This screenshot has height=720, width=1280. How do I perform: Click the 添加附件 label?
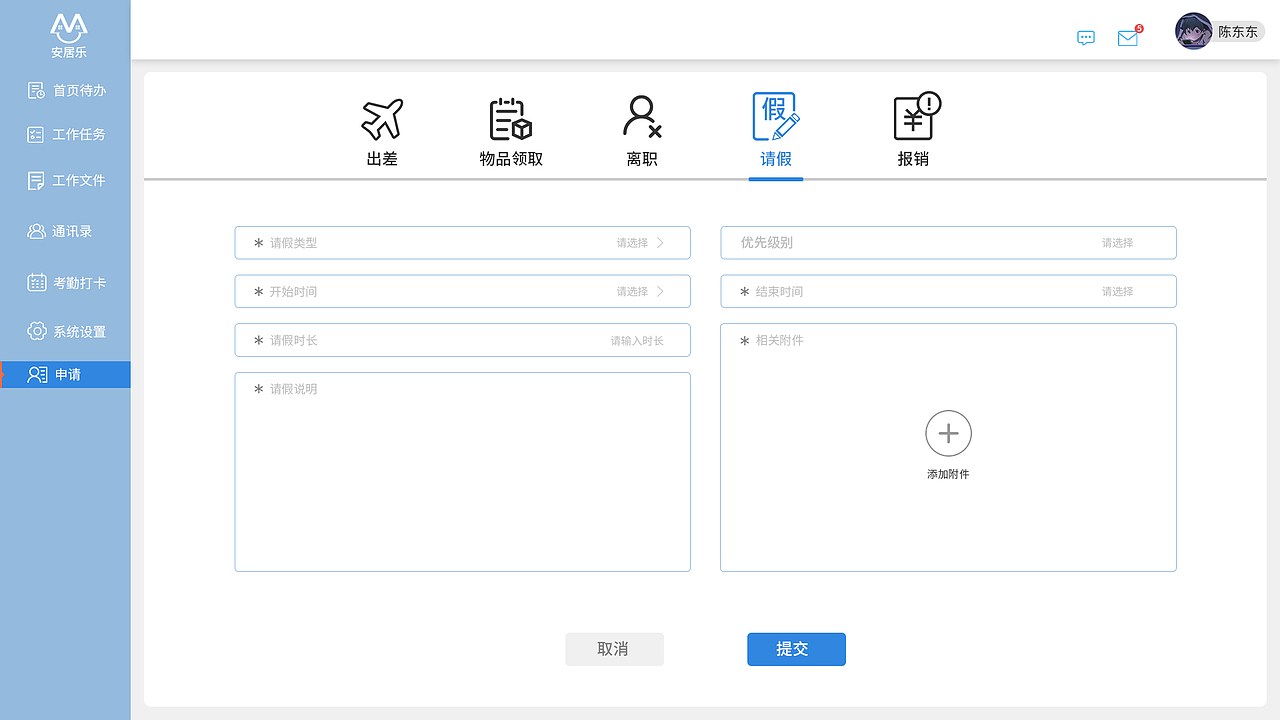pos(948,474)
